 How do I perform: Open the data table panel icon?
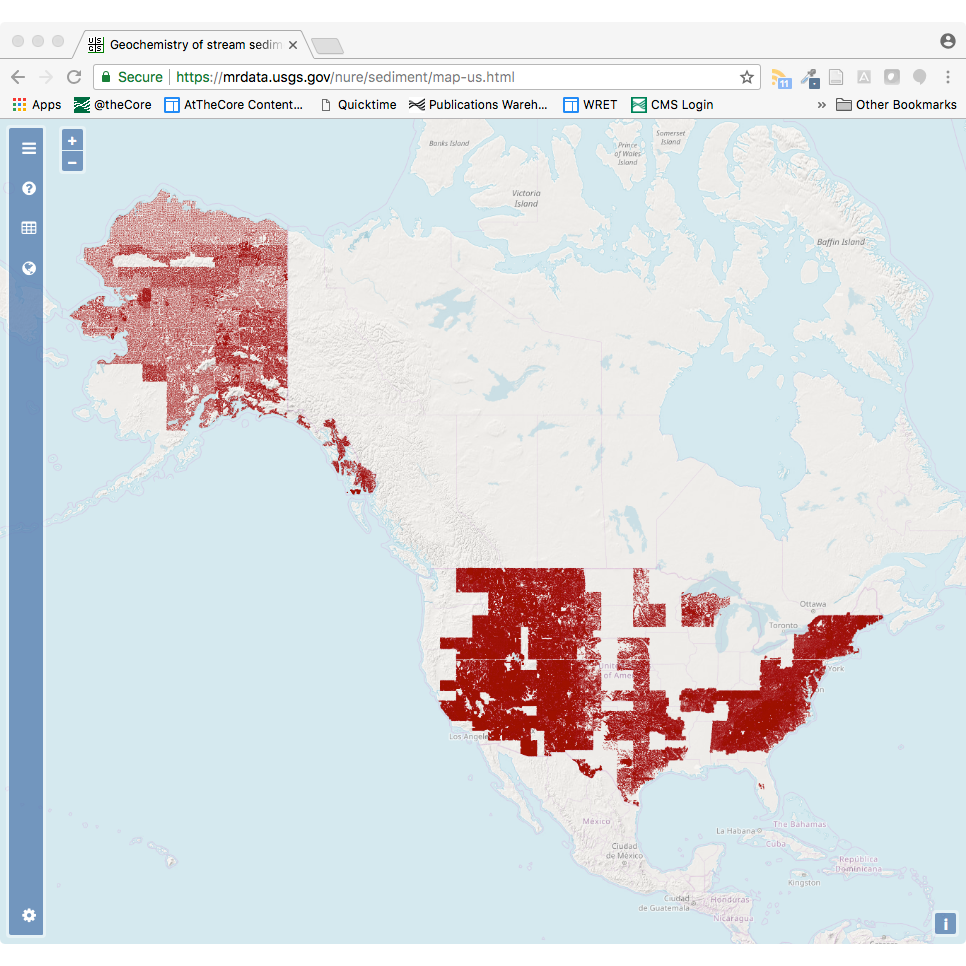(x=28, y=227)
